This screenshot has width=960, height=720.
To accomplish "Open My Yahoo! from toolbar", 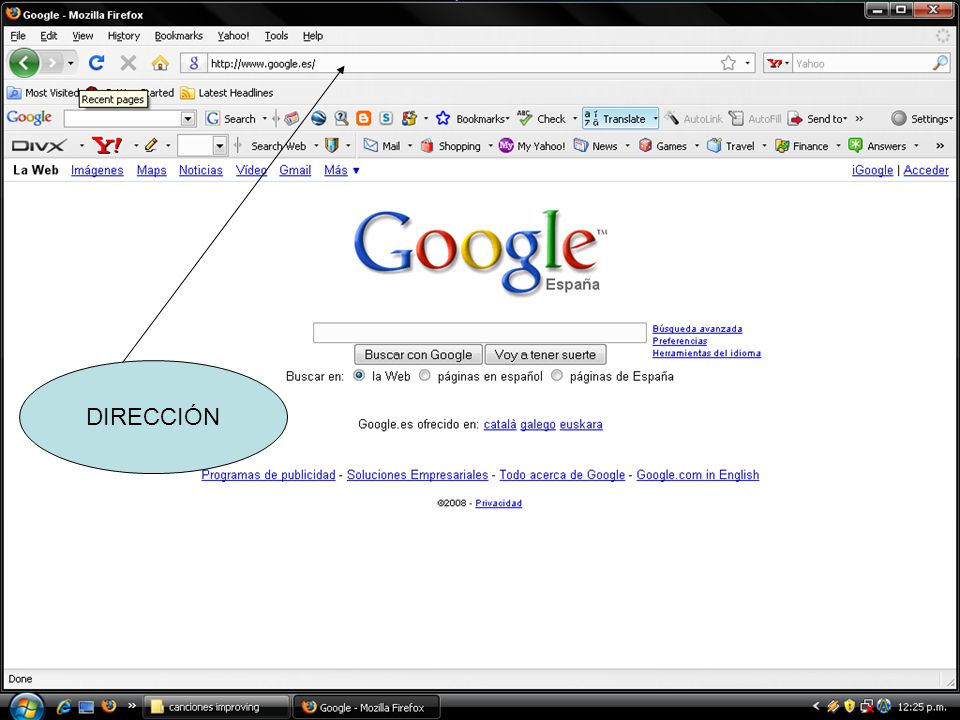I will [532, 146].
